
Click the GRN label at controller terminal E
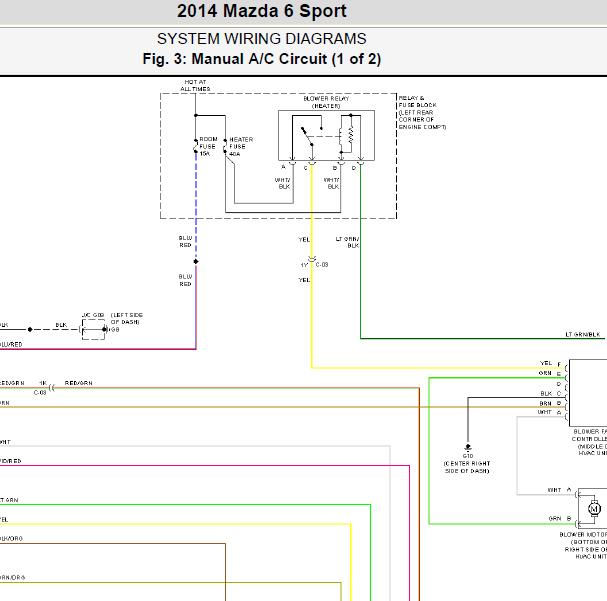[x=545, y=373]
